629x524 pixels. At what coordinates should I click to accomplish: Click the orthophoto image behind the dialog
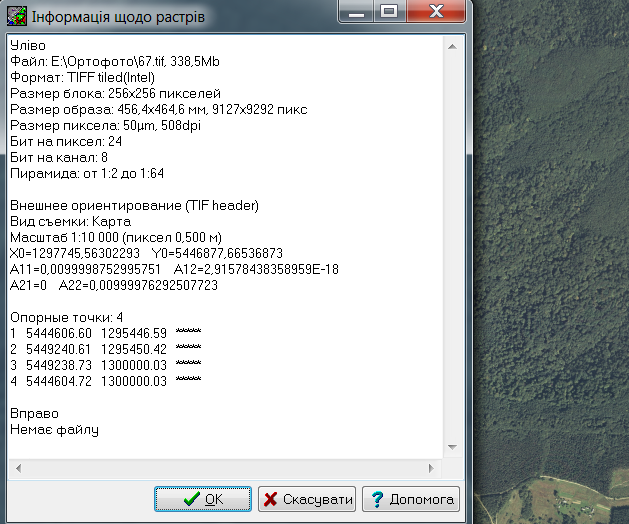pos(550,250)
